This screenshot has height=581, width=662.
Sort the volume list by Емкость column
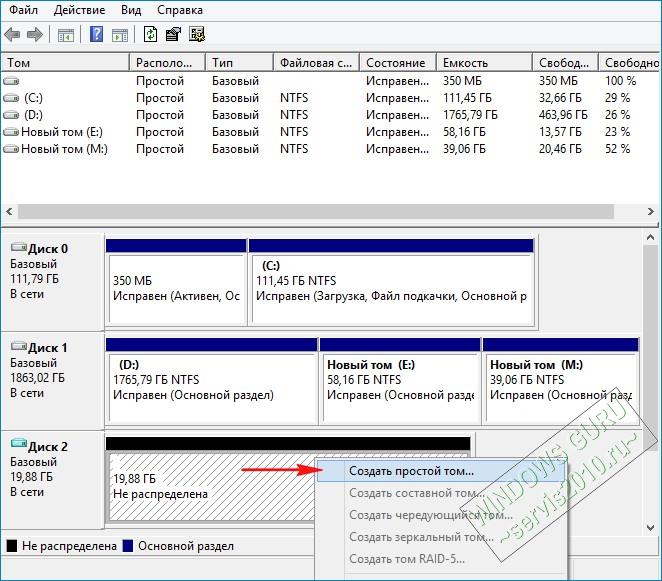pos(484,63)
